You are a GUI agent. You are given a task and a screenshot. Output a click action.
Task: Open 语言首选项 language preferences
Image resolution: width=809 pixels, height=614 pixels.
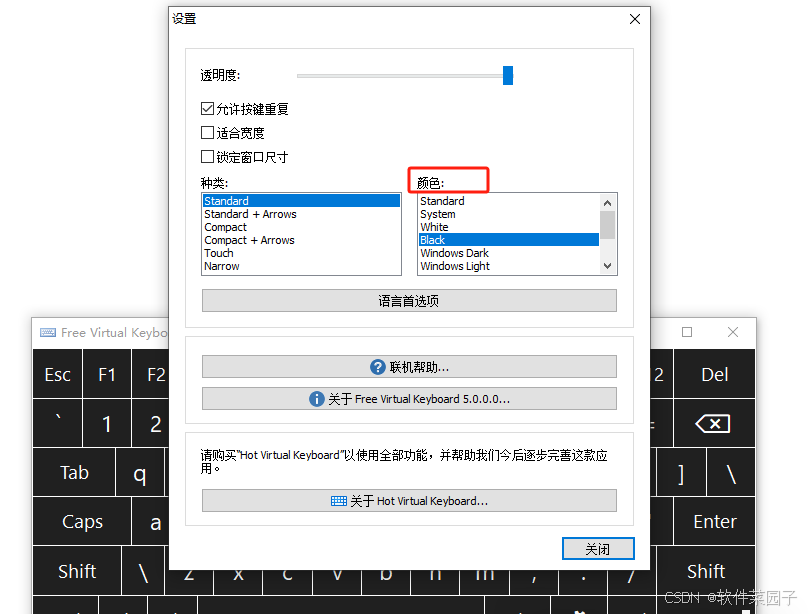tap(409, 301)
